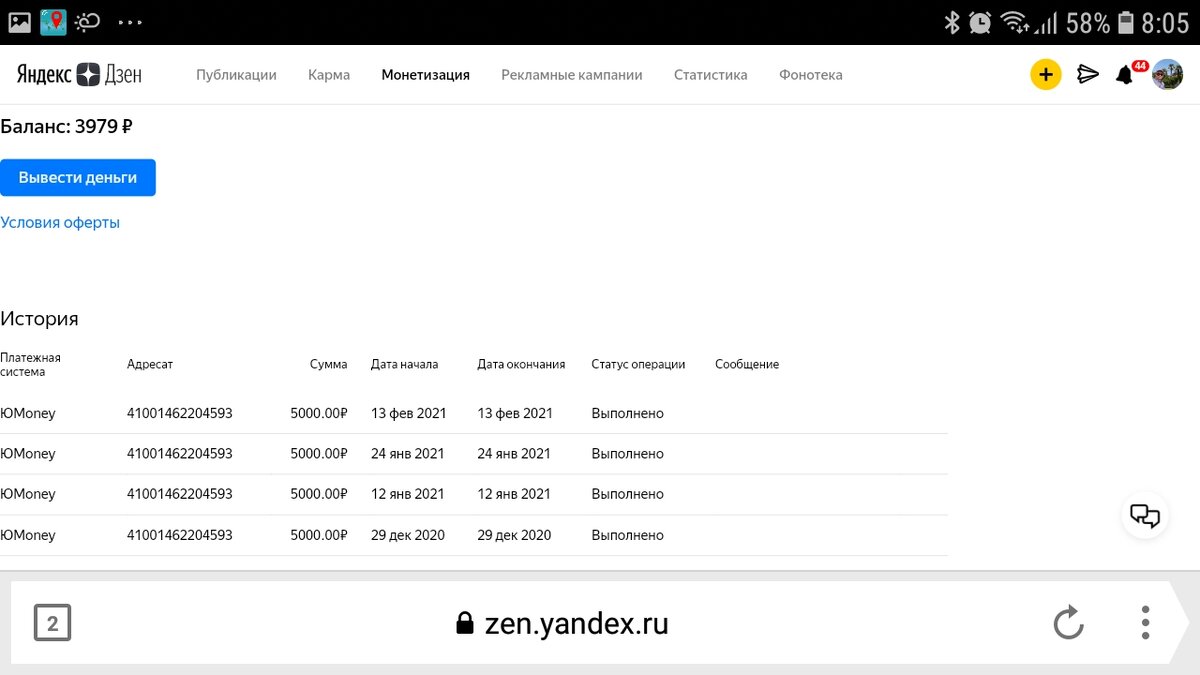This screenshot has width=1200, height=675.
Task: Tap the alarm clock status icon
Action: click(x=981, y=22)
